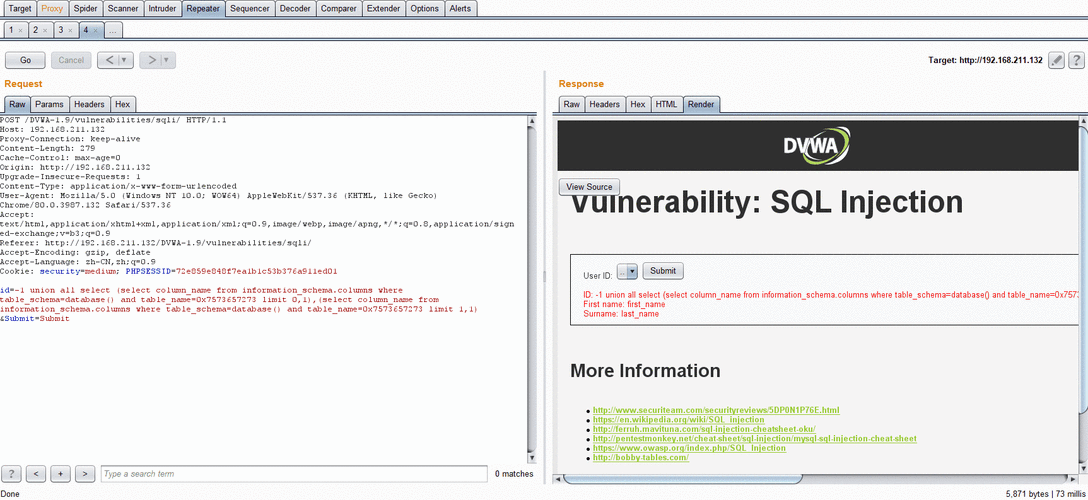Show Response HTML view
Screen dimensions: 1088x500
pos(666,104)
